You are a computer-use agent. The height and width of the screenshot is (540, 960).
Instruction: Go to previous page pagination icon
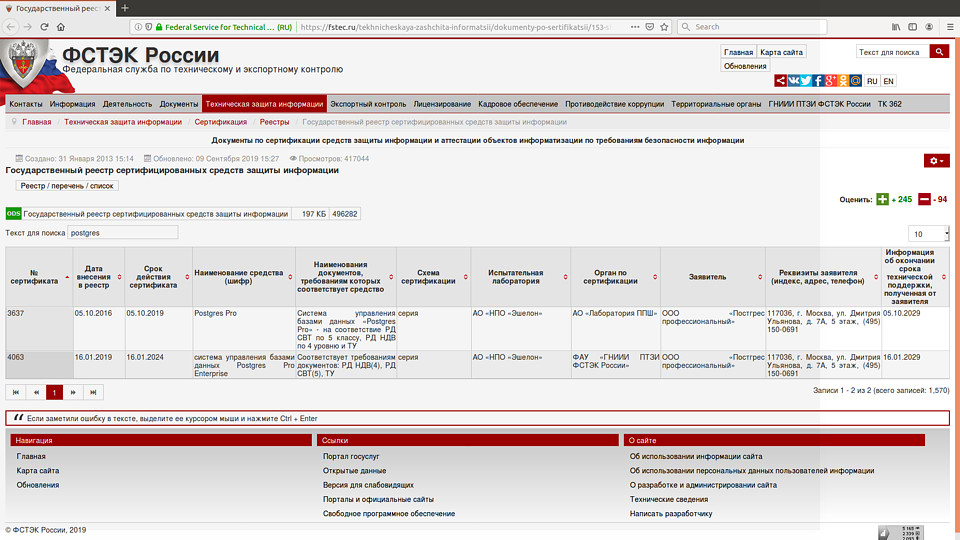pyautogui.click(x=36, y=392)
